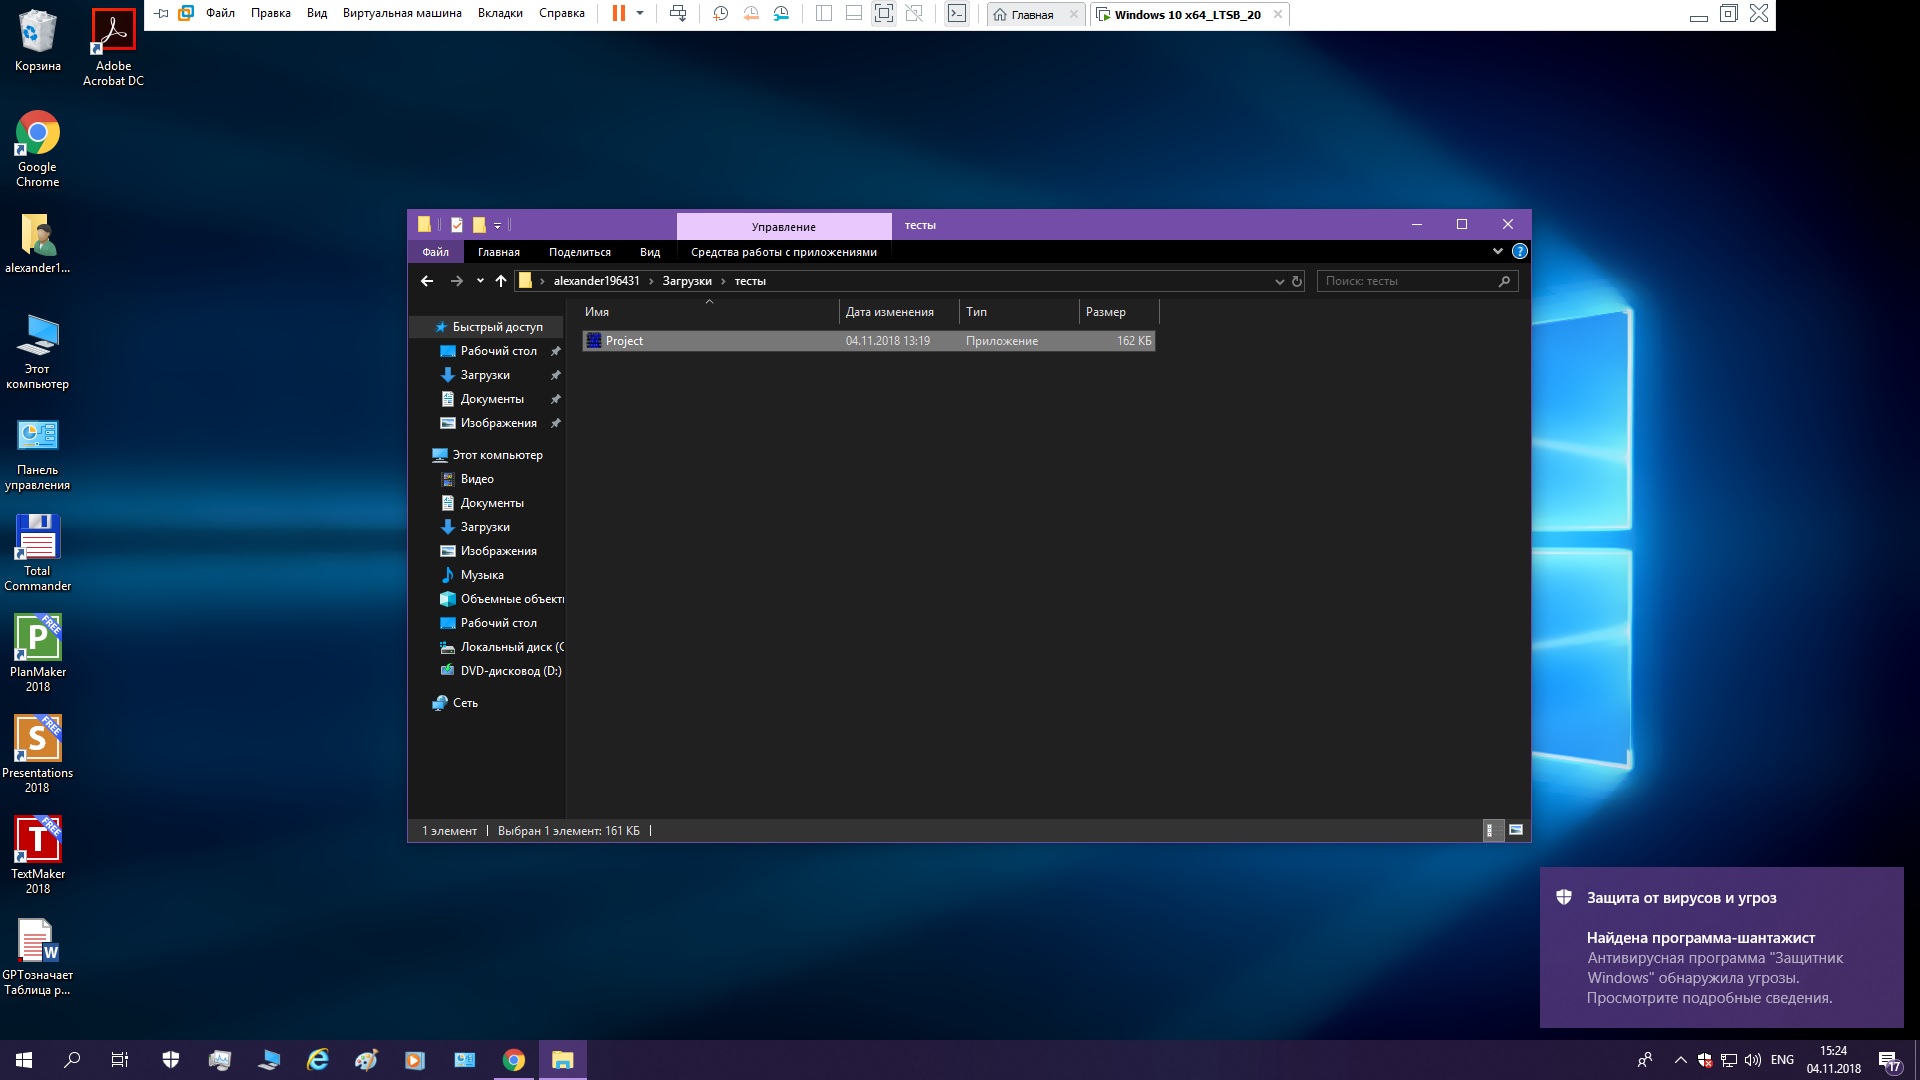Take a VM snapshot
The height and width of the screenshot is (1080, 1920).
[720, 14]
